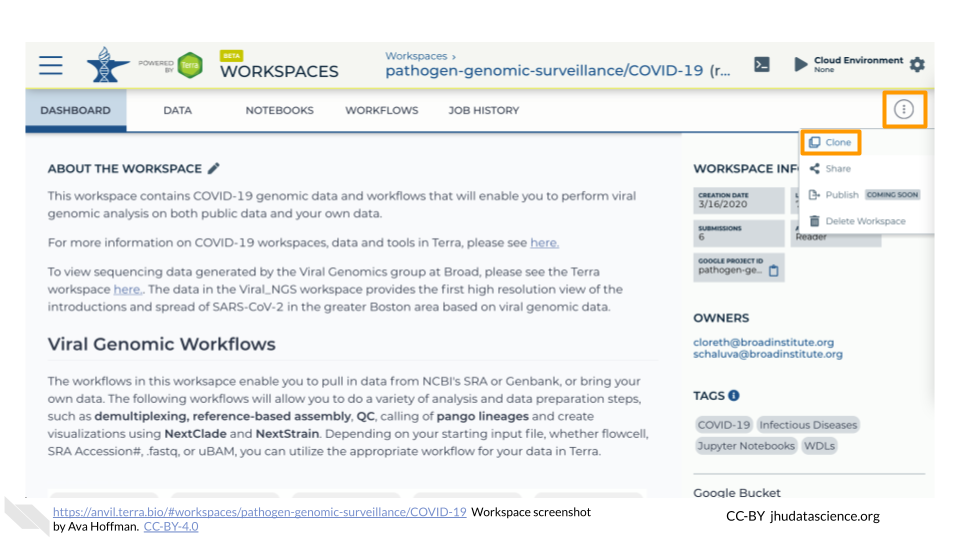Click the green Terra hexagon logo
960x540 pixels.
point(190,65)
